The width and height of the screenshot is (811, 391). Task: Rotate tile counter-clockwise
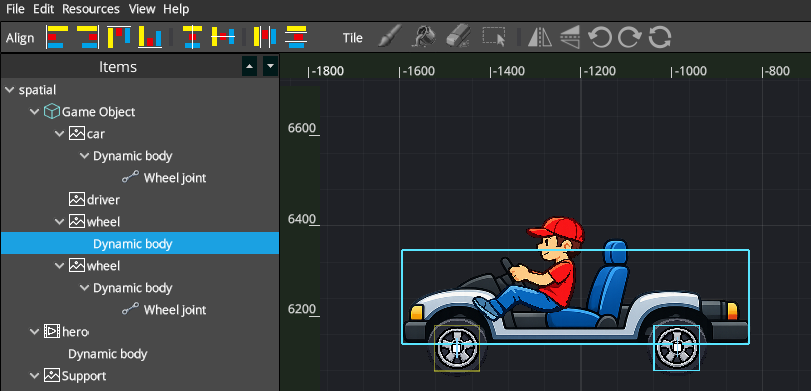(x=600, y=37)
